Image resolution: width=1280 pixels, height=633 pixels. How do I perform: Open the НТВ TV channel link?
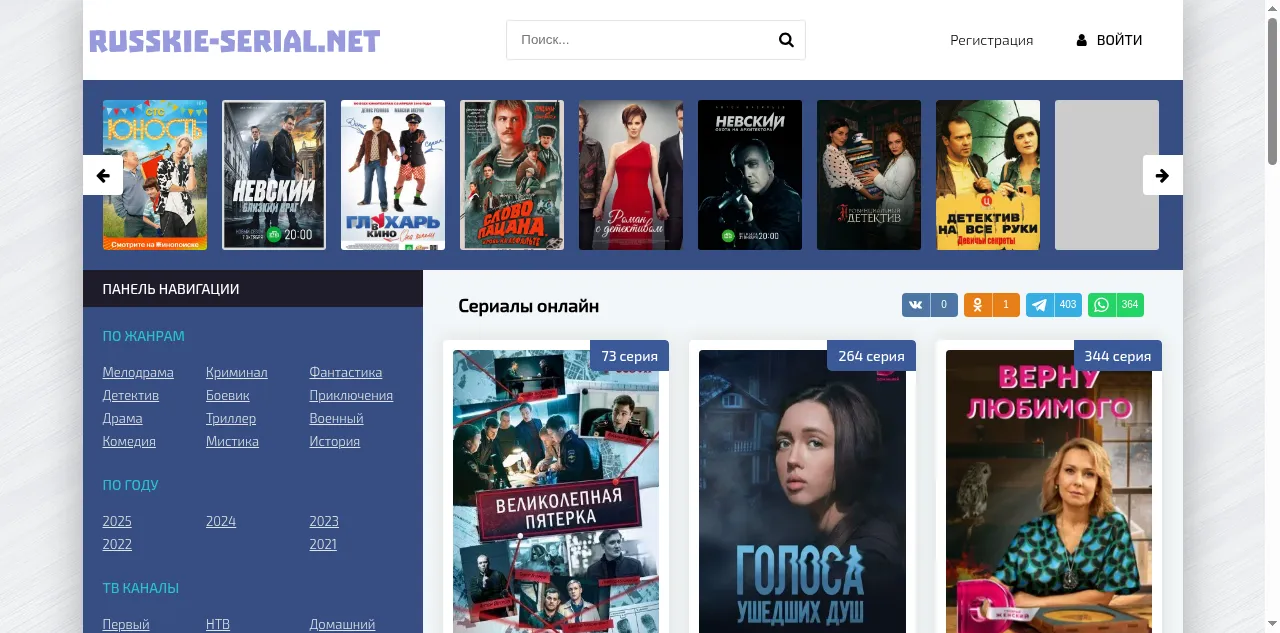(218, 624)
